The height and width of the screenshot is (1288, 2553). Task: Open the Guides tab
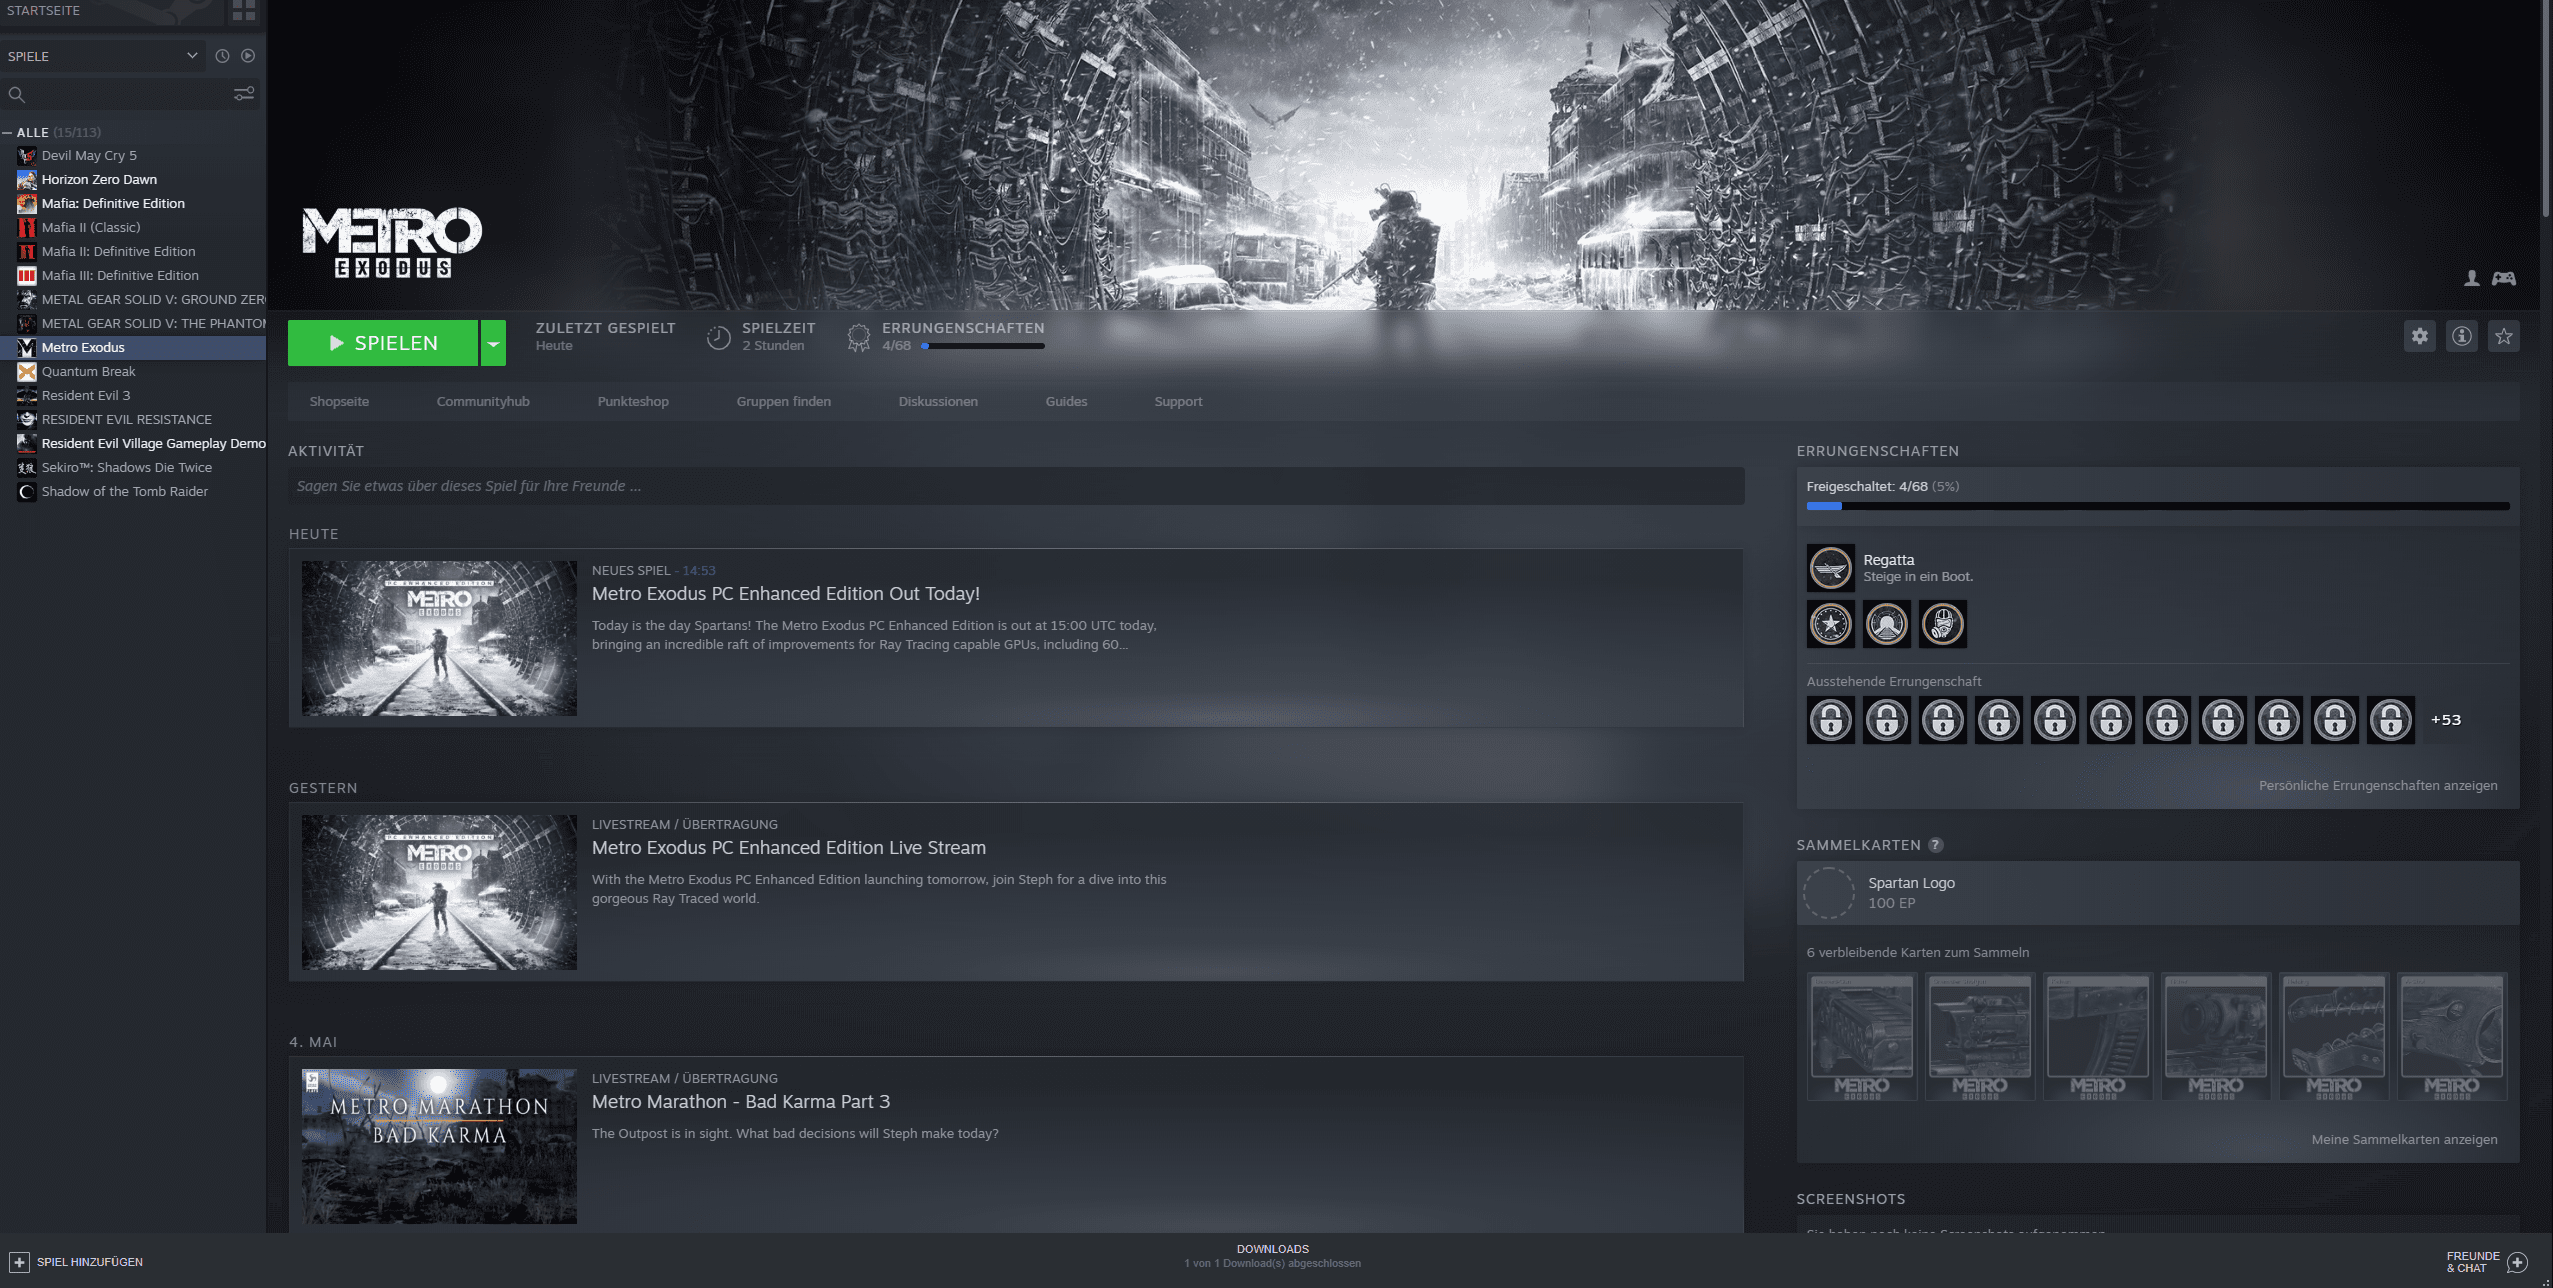pos(1066,401)
